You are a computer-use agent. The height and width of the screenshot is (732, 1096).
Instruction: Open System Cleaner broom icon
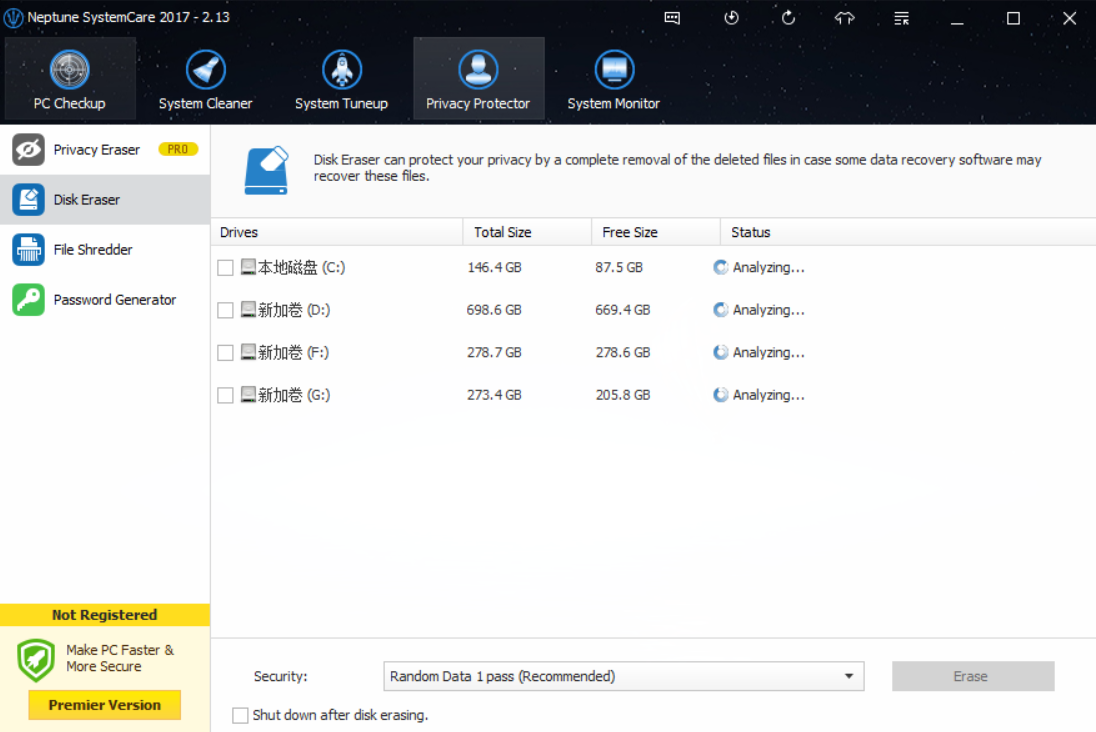pyautogui.click(x=206, y=70)
